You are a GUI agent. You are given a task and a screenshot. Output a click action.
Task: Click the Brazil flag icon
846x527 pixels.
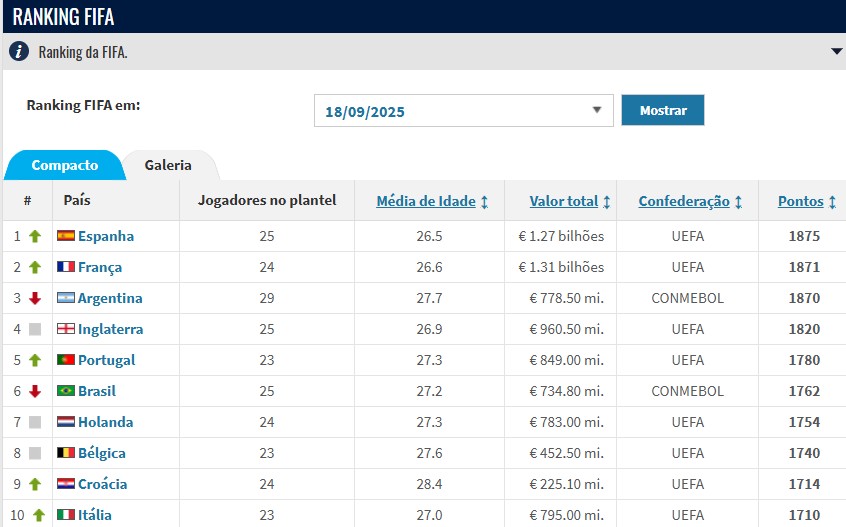point(66,391)
